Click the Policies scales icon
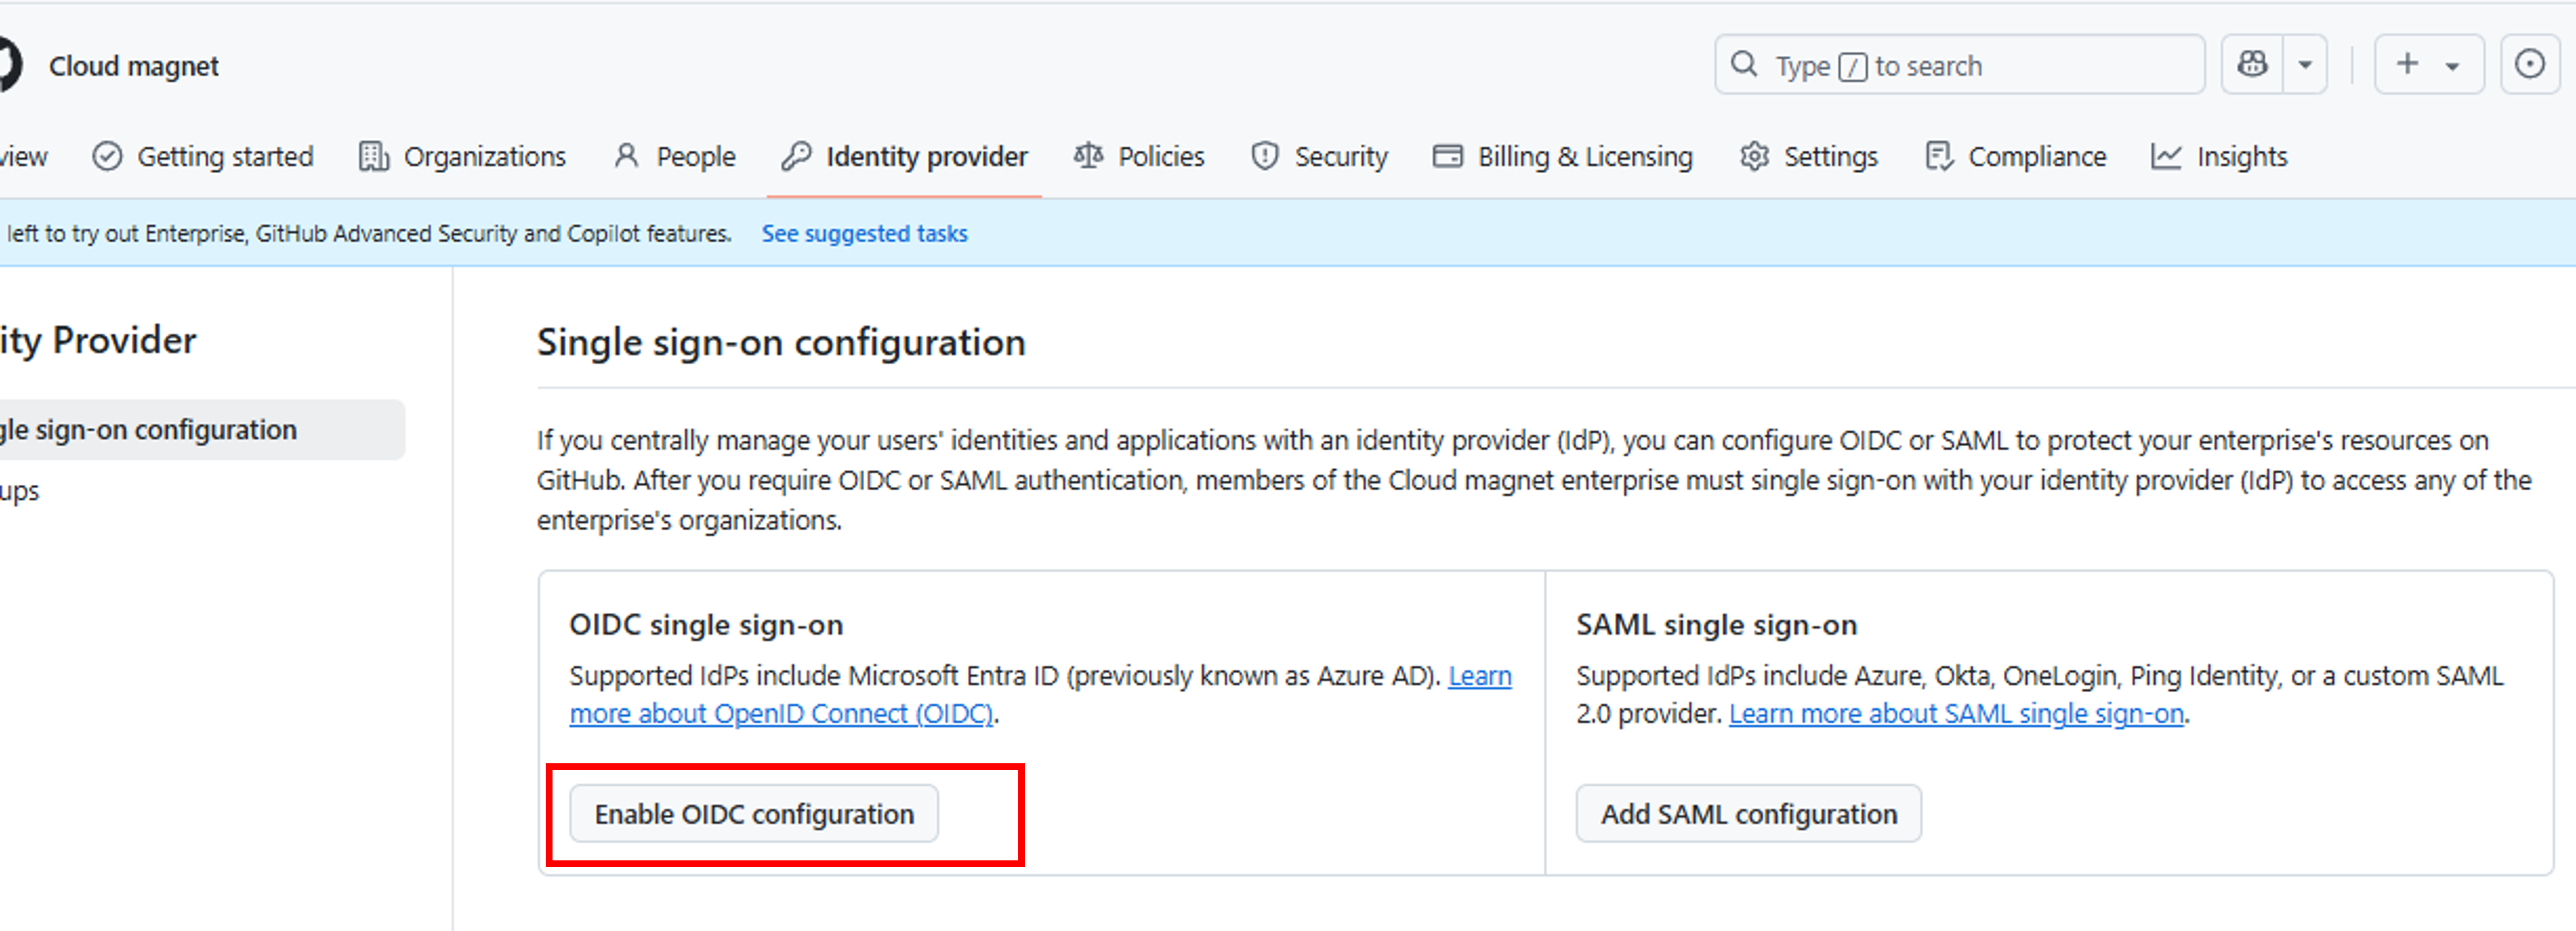 [1088, 156]
